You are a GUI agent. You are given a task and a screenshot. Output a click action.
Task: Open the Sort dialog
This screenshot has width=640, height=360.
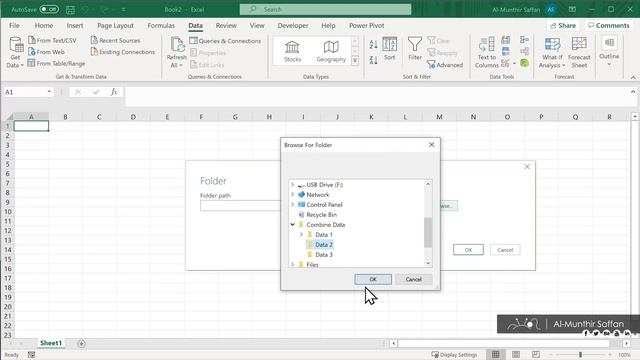coord(389,49)
